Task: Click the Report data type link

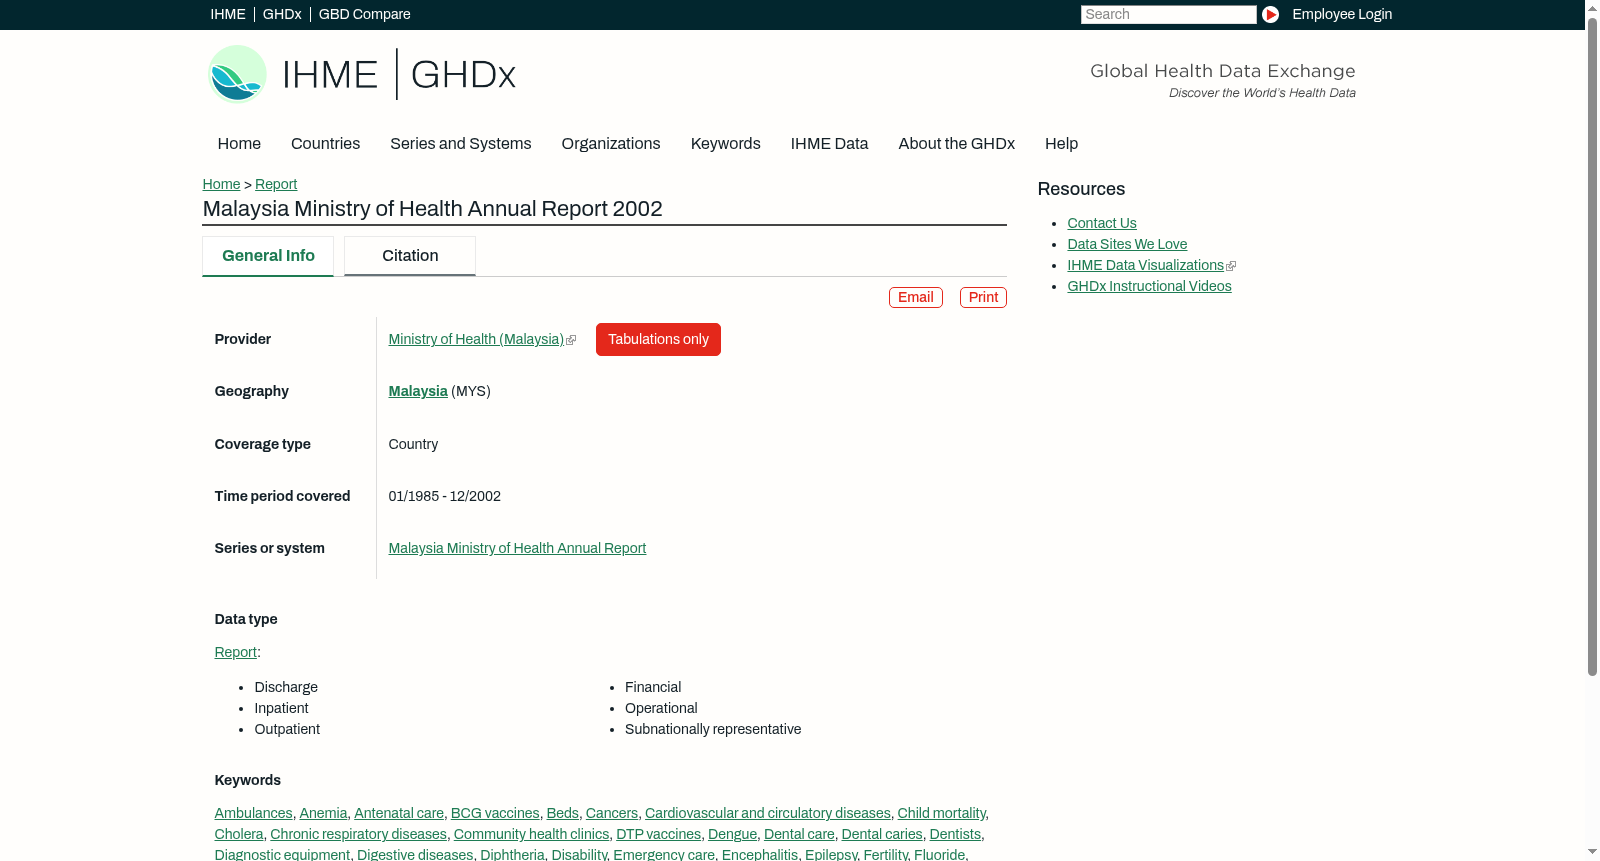Action: click(x=236, y=652)
